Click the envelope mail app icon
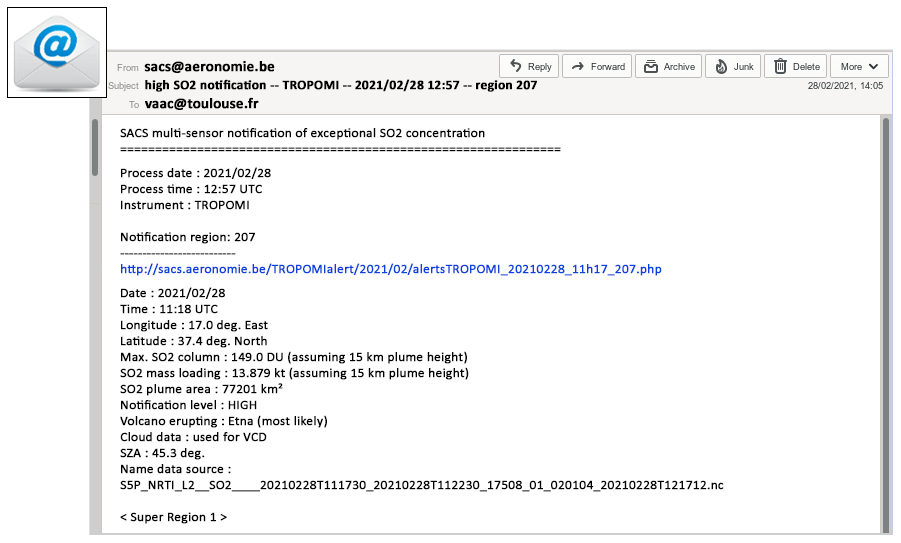This screenshot has width=901, height=543. tap(56, 52)
